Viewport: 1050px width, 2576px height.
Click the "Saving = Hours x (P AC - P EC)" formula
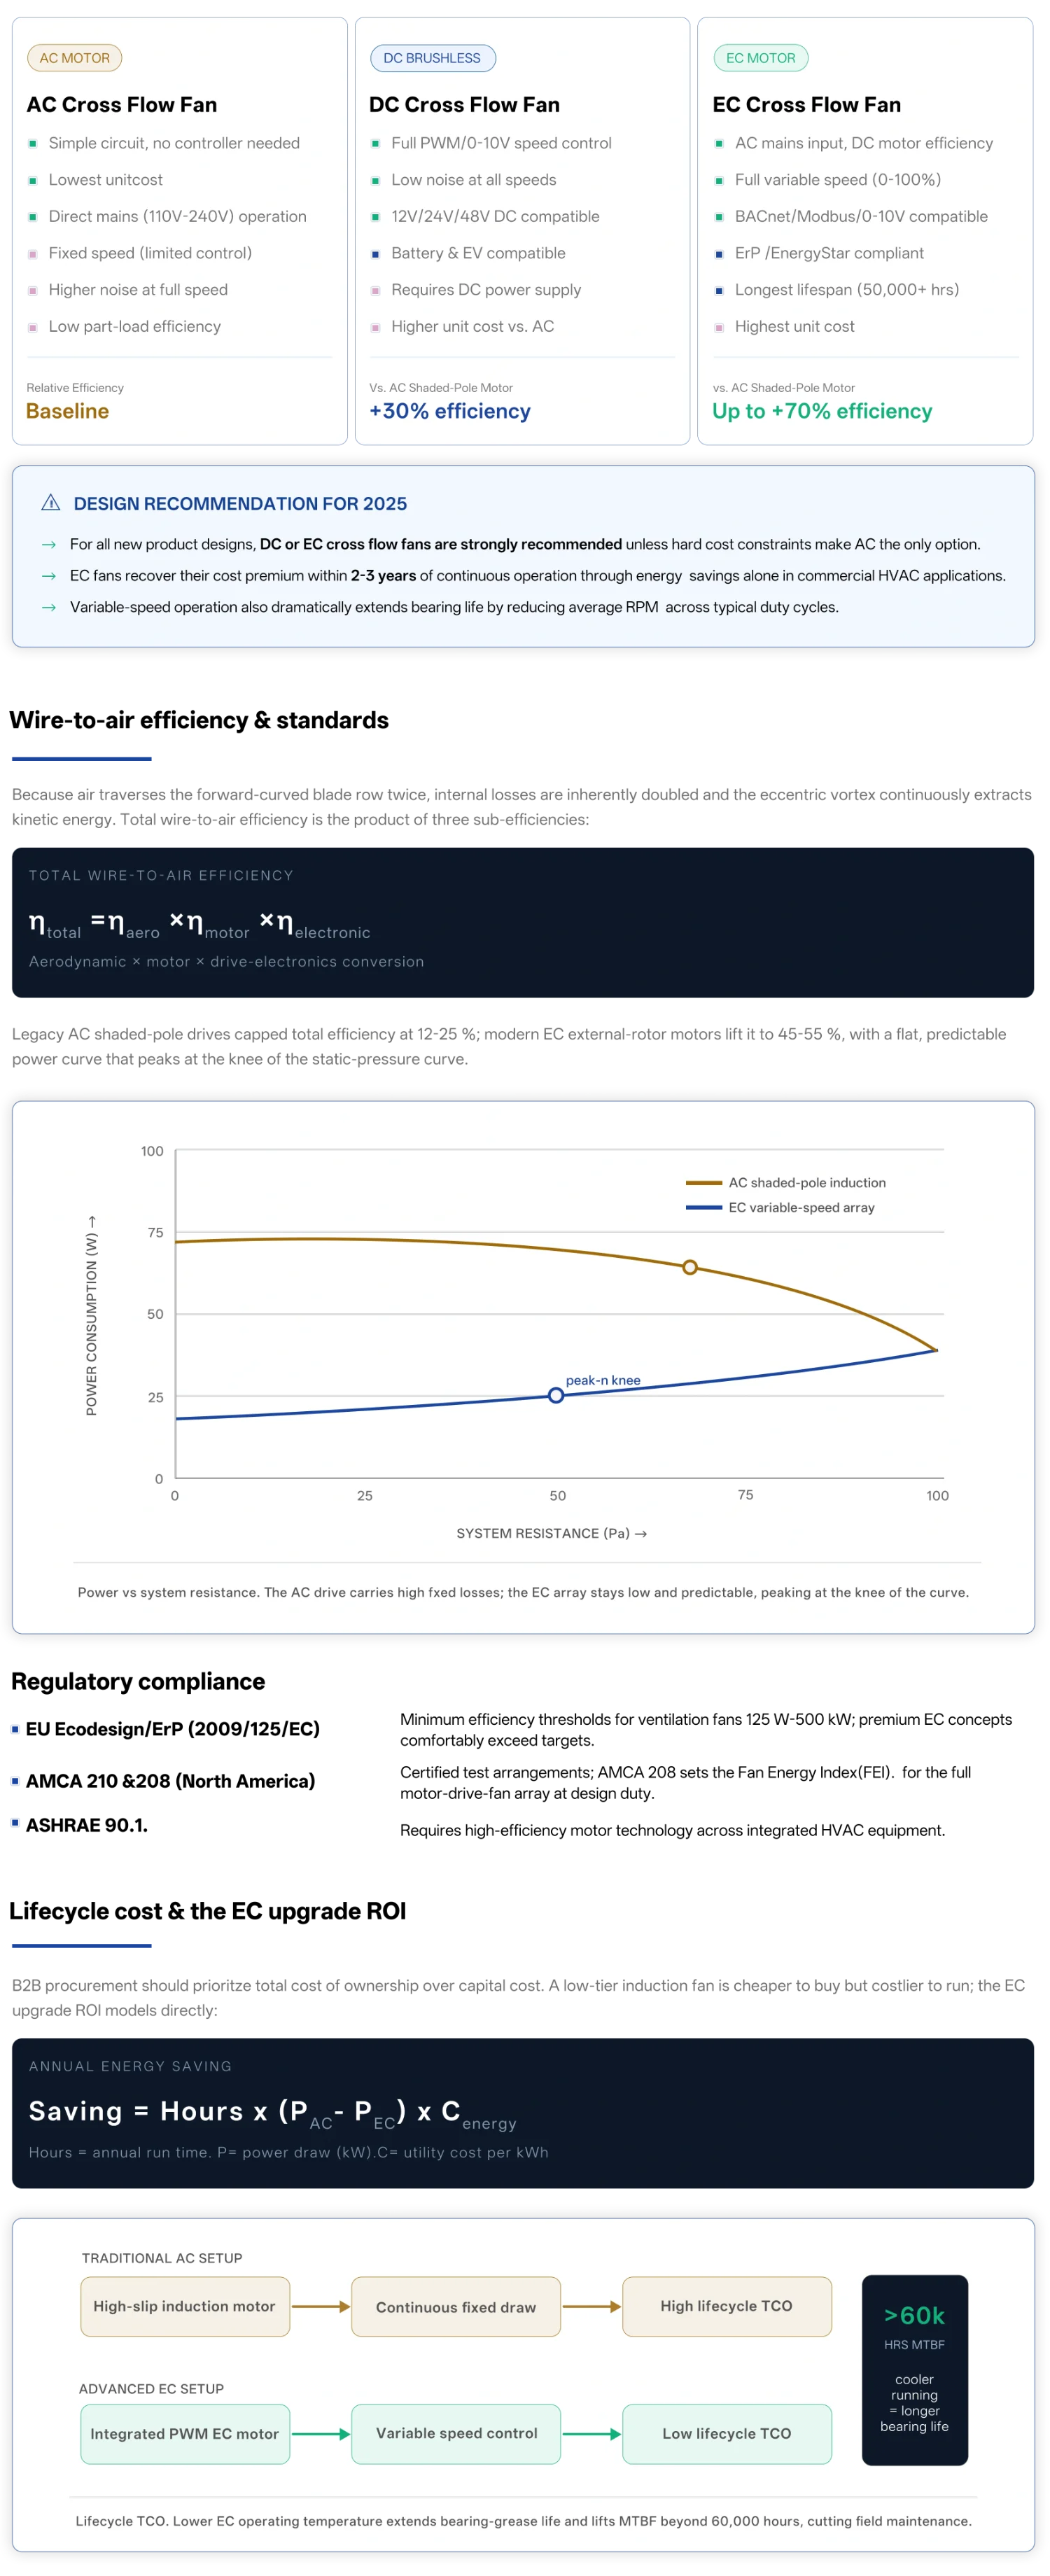point(273,2112)
